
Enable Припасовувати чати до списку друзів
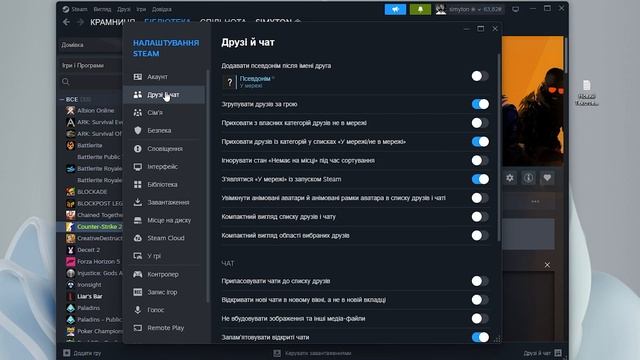click(480, 281)
